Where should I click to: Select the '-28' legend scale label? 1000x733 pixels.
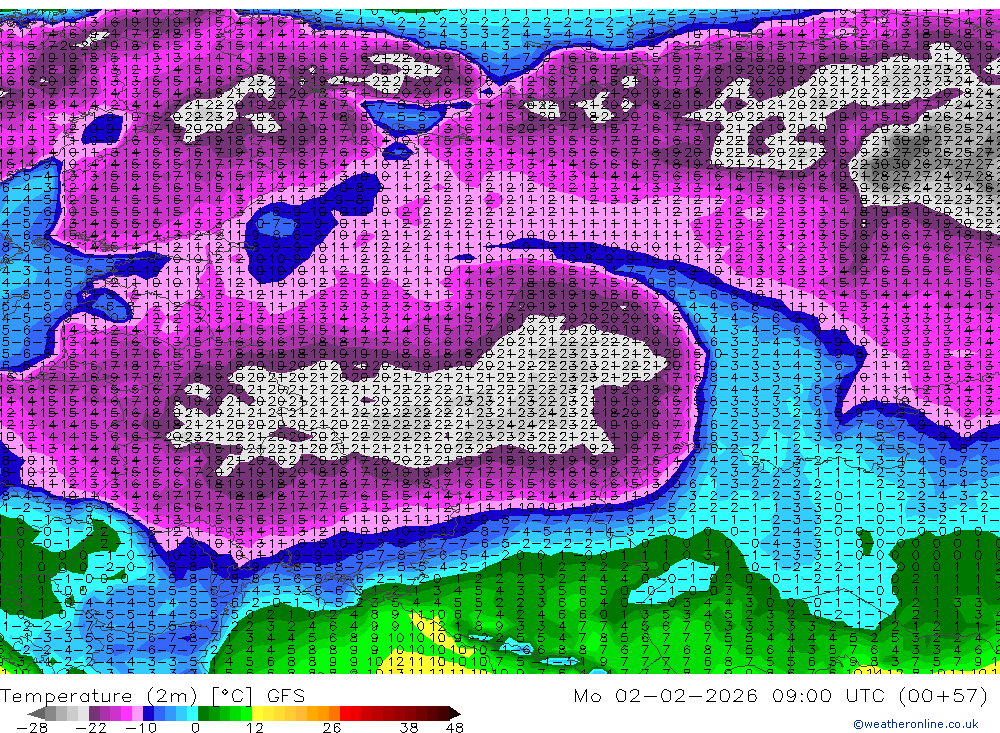[32, 727]
